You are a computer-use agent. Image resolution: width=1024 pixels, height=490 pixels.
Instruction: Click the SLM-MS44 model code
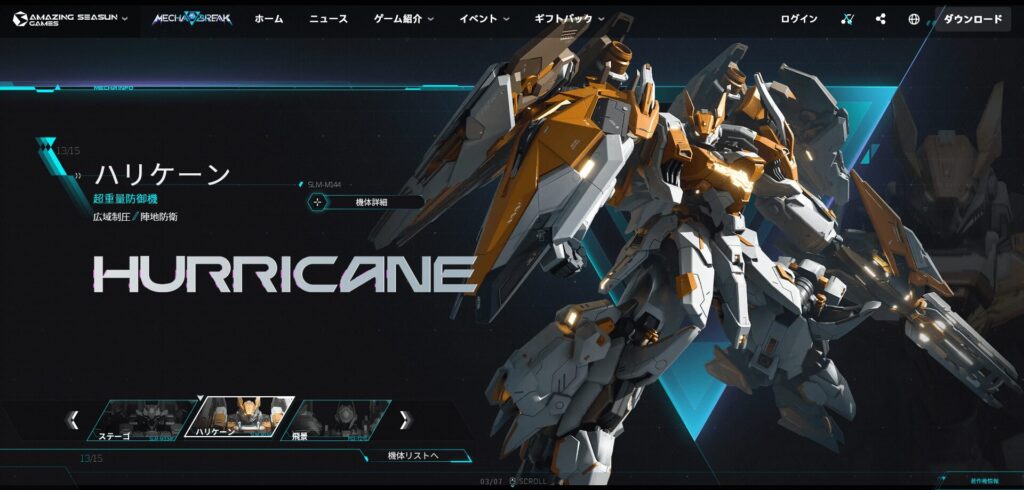coord(325,184)
